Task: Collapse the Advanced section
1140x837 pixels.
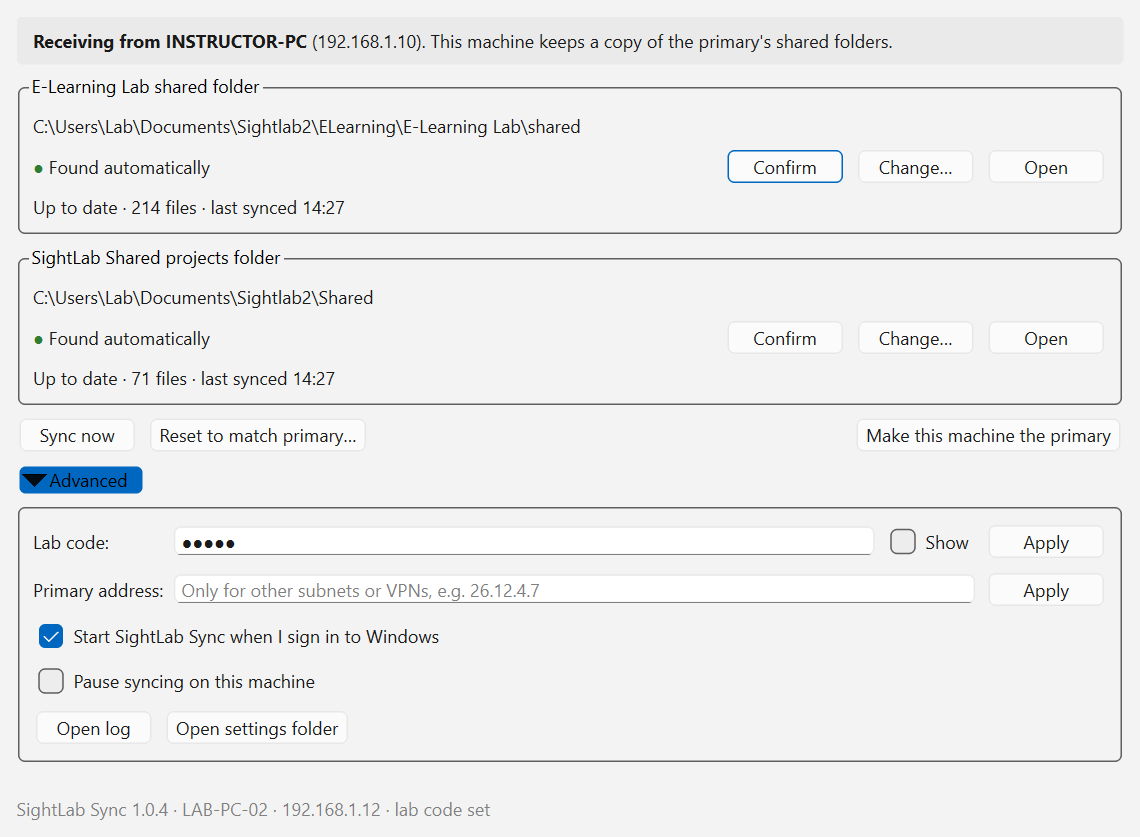Action: click(81, 481)
